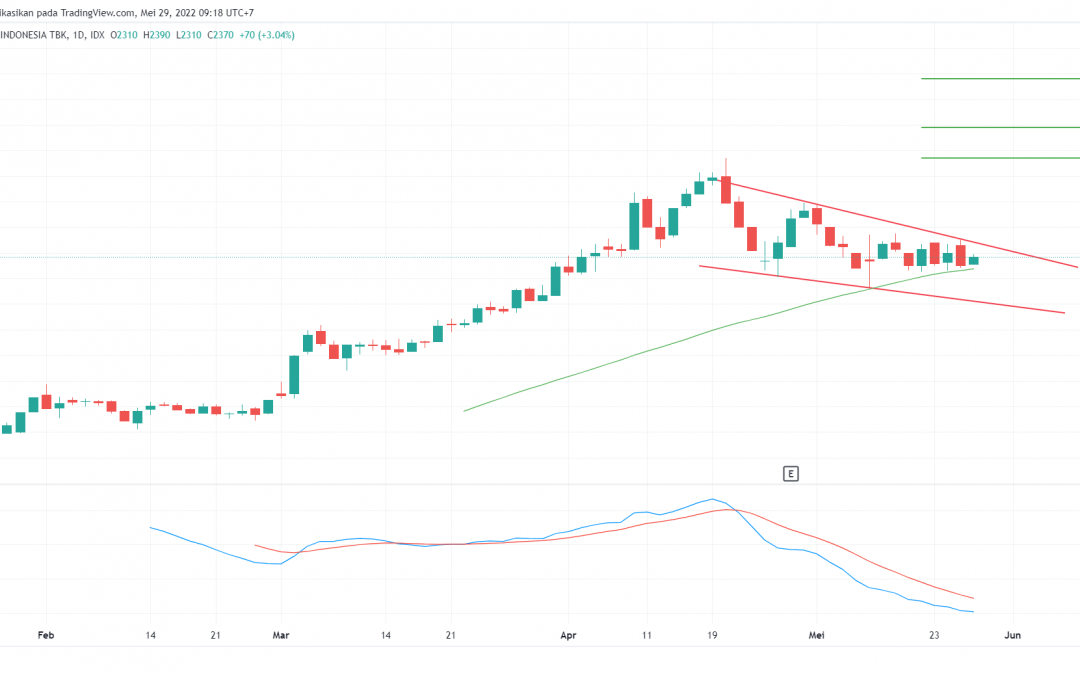Click the earnings 'E' marker icon

(790, 474)
